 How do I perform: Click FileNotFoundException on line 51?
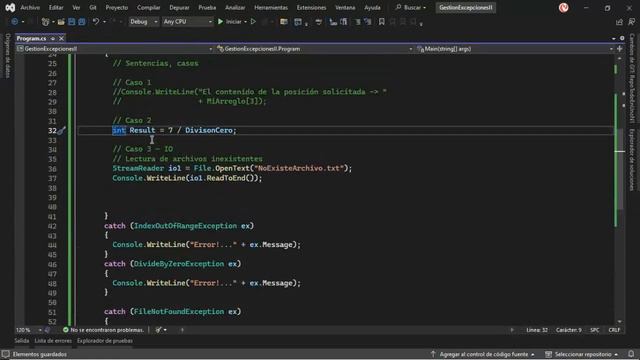179,311
